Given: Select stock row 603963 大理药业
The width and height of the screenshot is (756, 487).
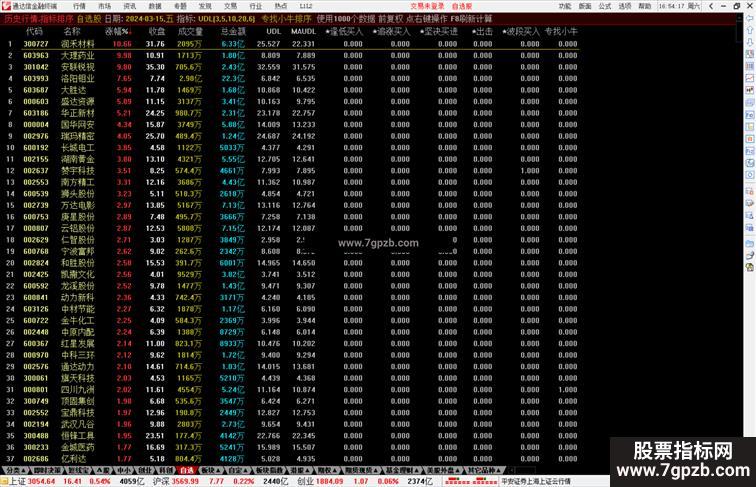Looking at the screenshot, I should (289, 55).
